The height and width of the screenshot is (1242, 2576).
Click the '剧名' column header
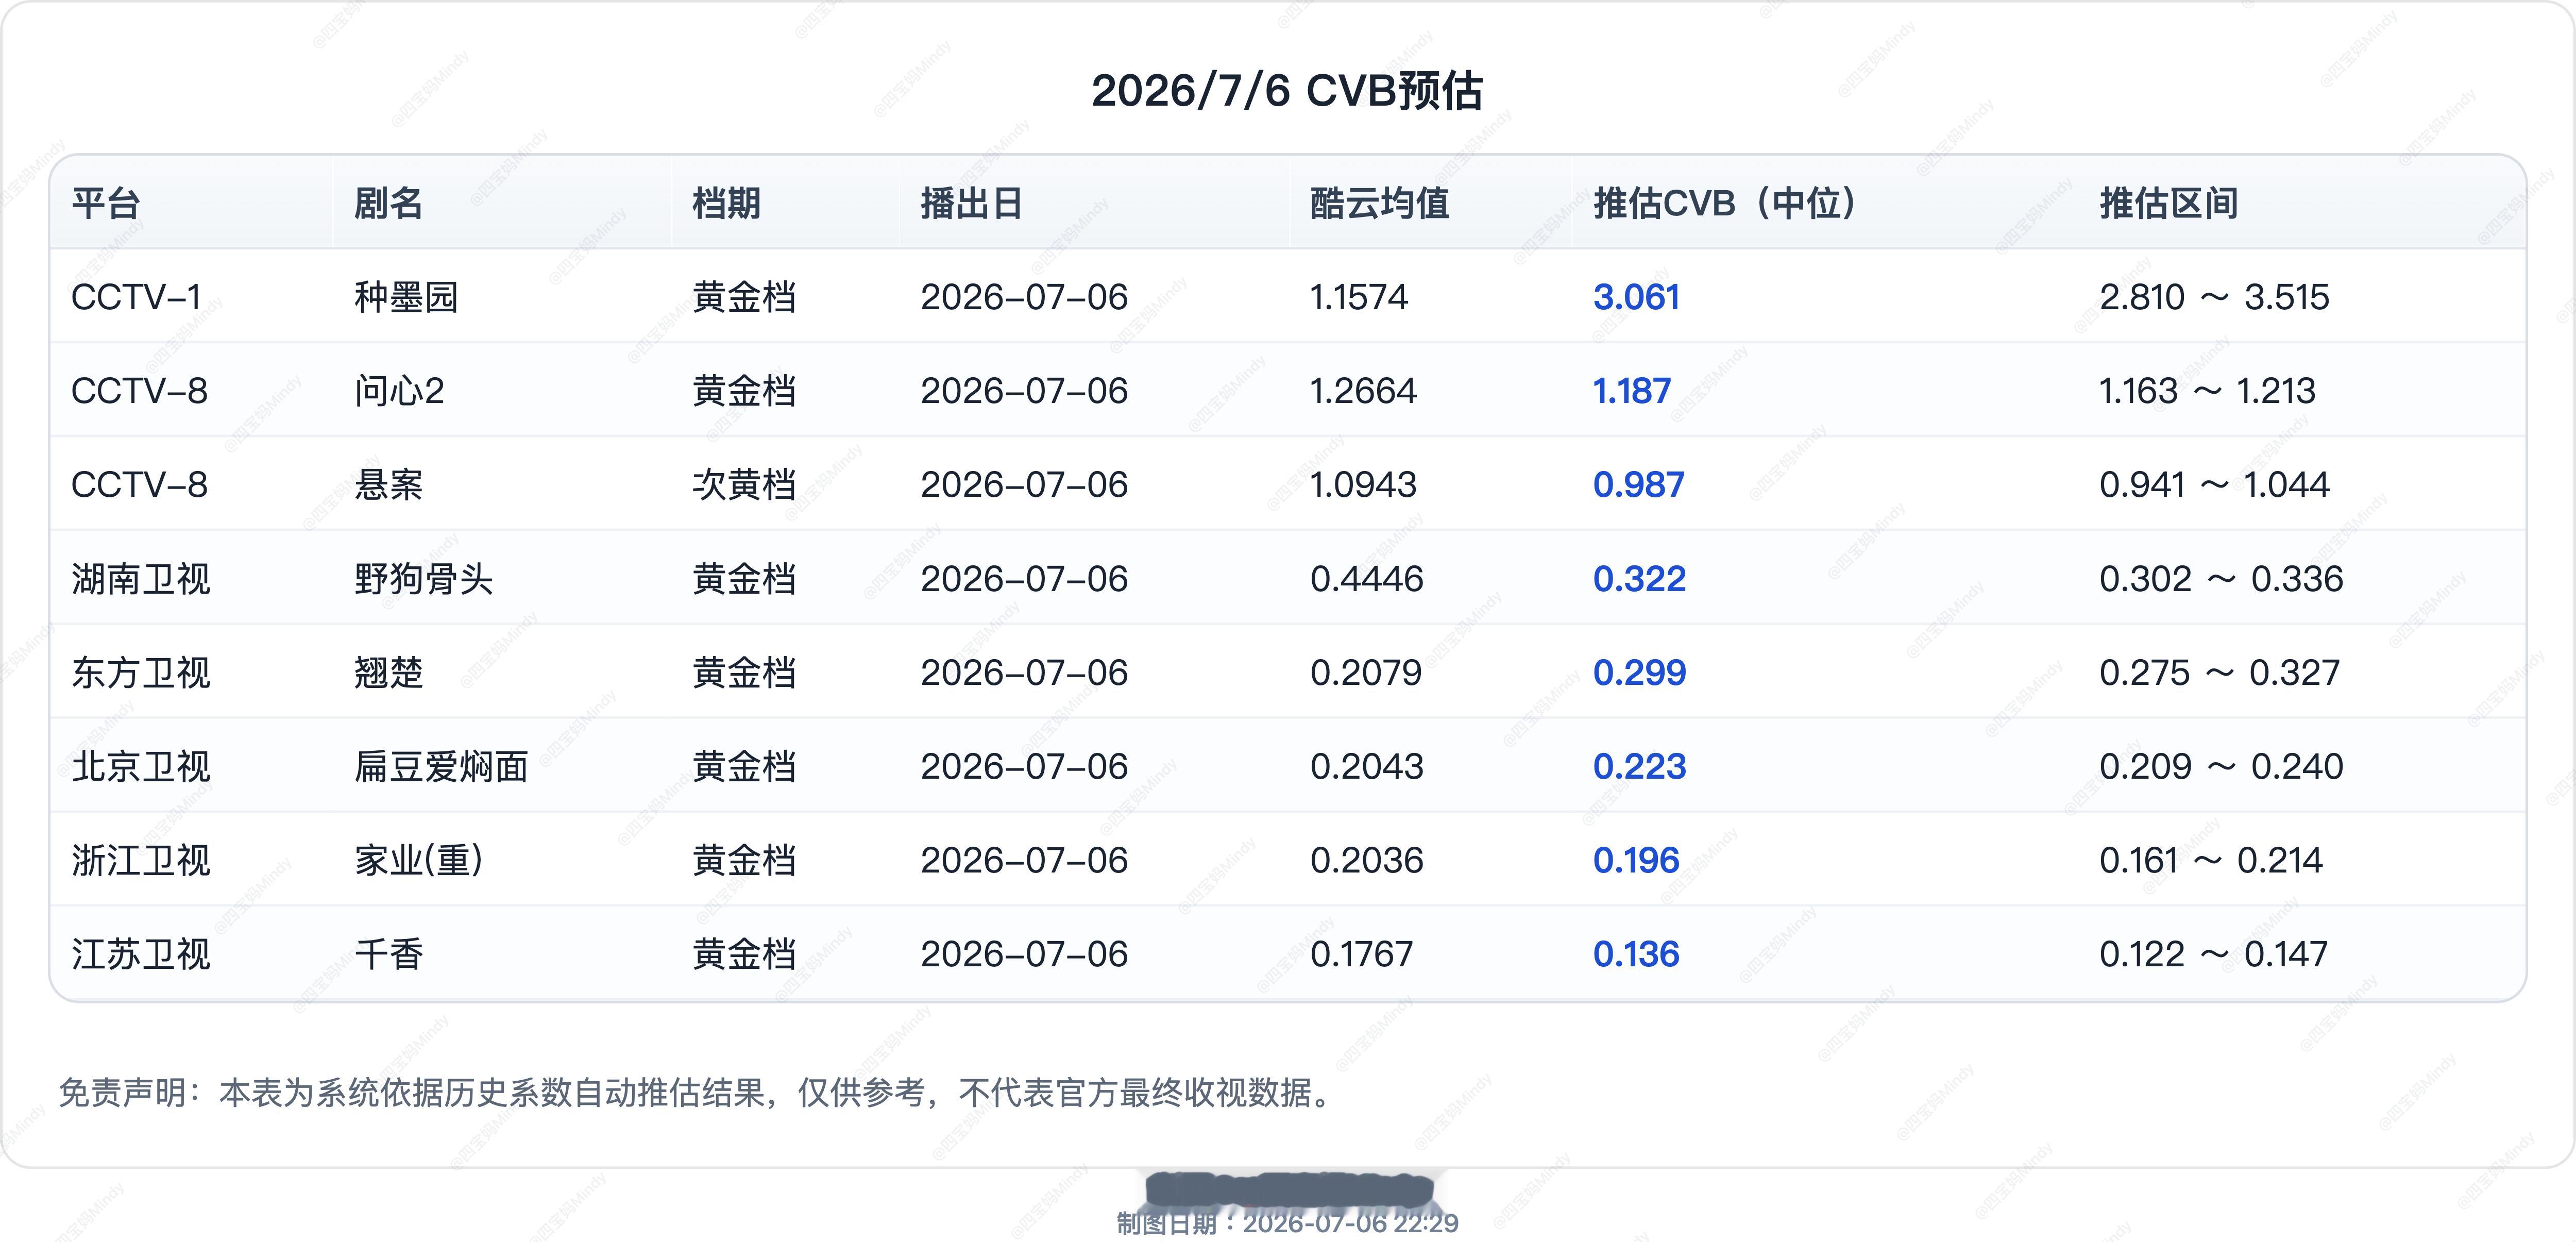pos(388,203)
